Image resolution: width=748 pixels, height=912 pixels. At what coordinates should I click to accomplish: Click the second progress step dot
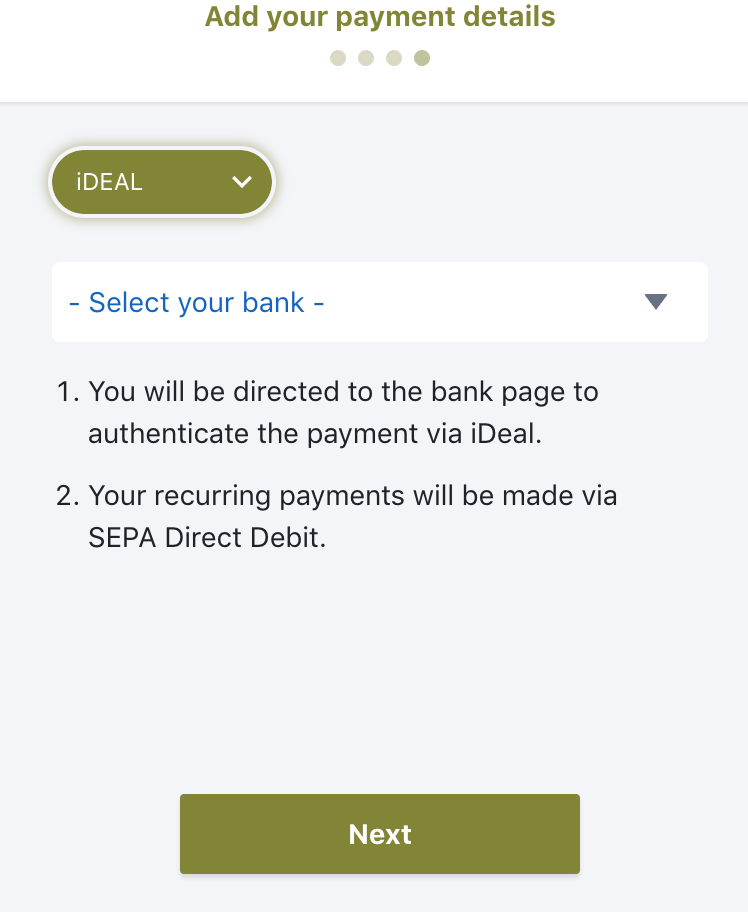pyautogui.click(x=366, y=58)
